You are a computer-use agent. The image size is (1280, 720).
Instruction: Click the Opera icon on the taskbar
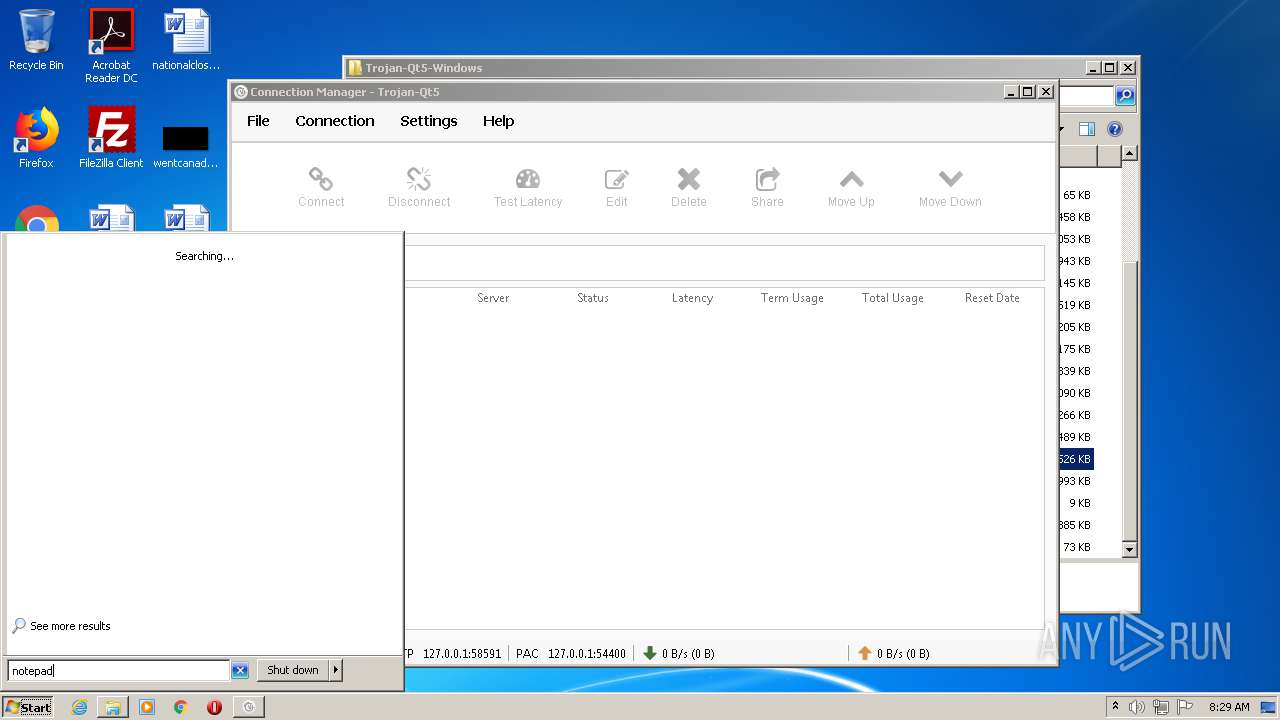(x=214, y=707)
